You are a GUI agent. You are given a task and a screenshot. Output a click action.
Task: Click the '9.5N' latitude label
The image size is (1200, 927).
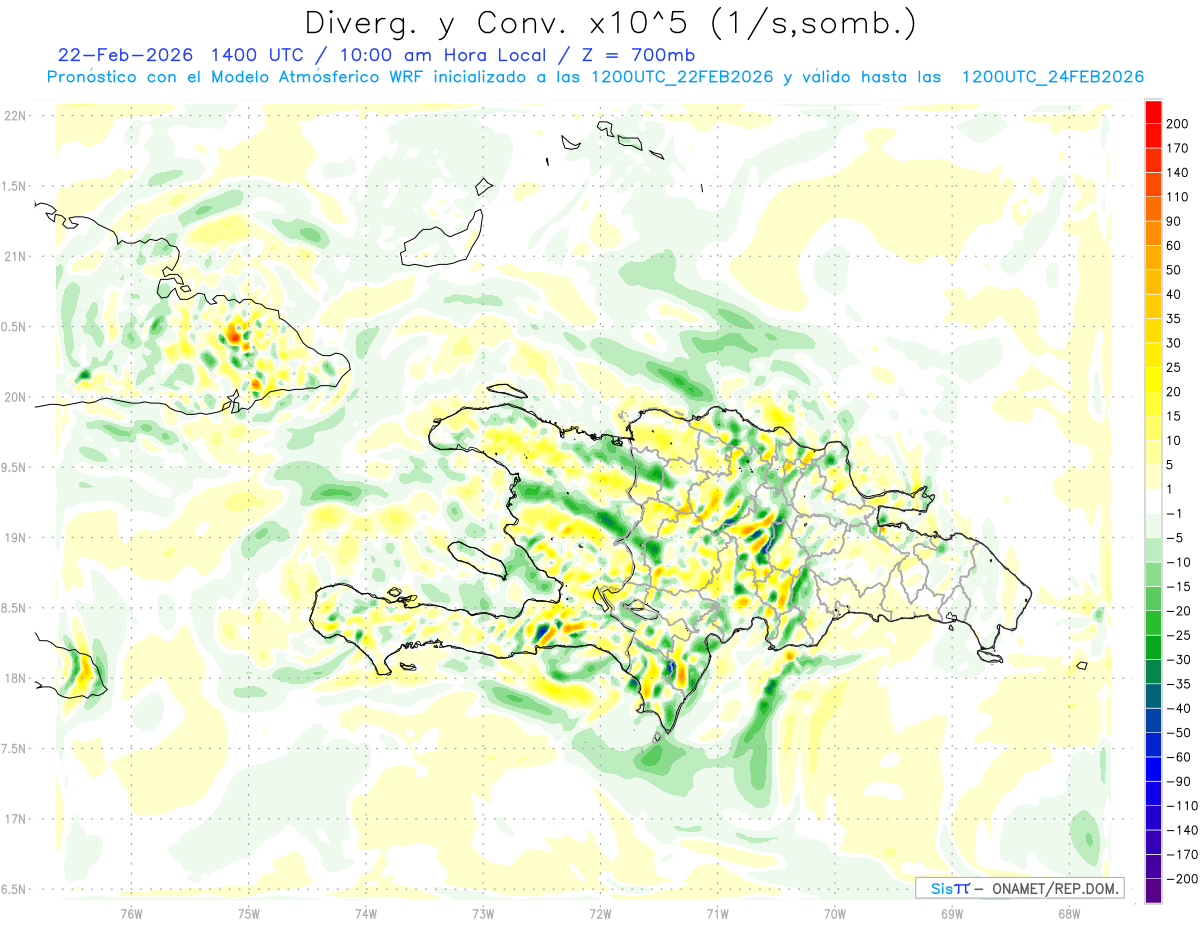[14, 467]
